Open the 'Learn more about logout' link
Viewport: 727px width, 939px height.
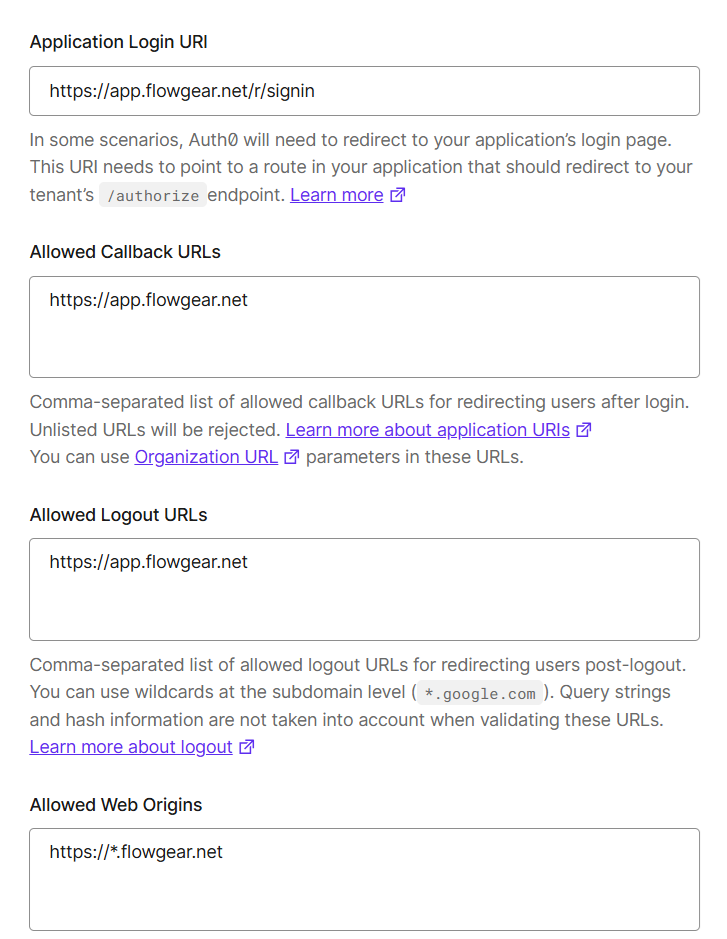(x=131, y=747)
